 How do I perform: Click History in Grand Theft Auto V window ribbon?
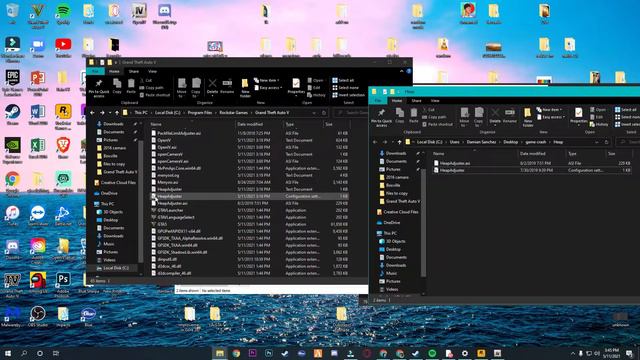pyautogui.click(x=316, y=95)
